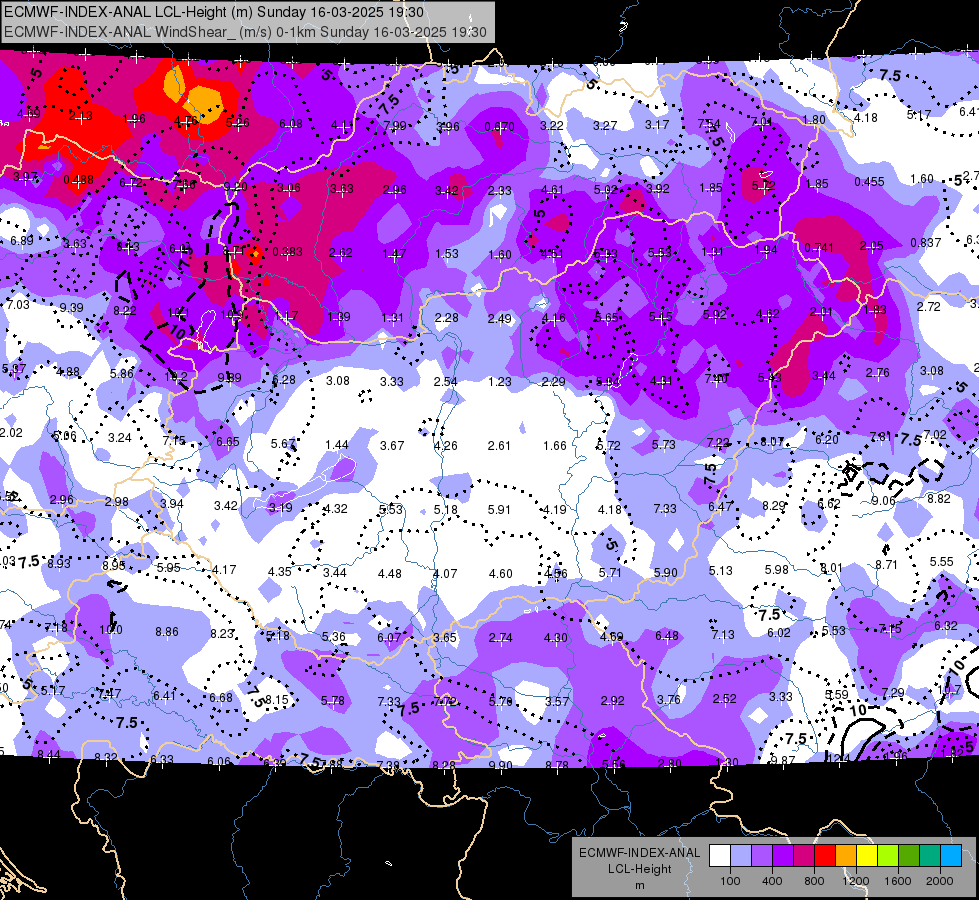This screenshot has width=979, height=900.
Task: Select the bright blue legend swatch
Action: point(951,856)
